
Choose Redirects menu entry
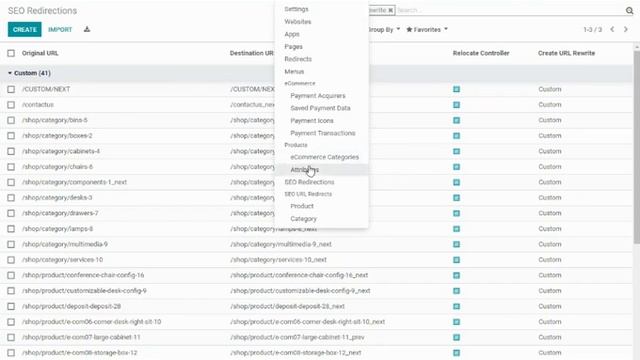298,59
